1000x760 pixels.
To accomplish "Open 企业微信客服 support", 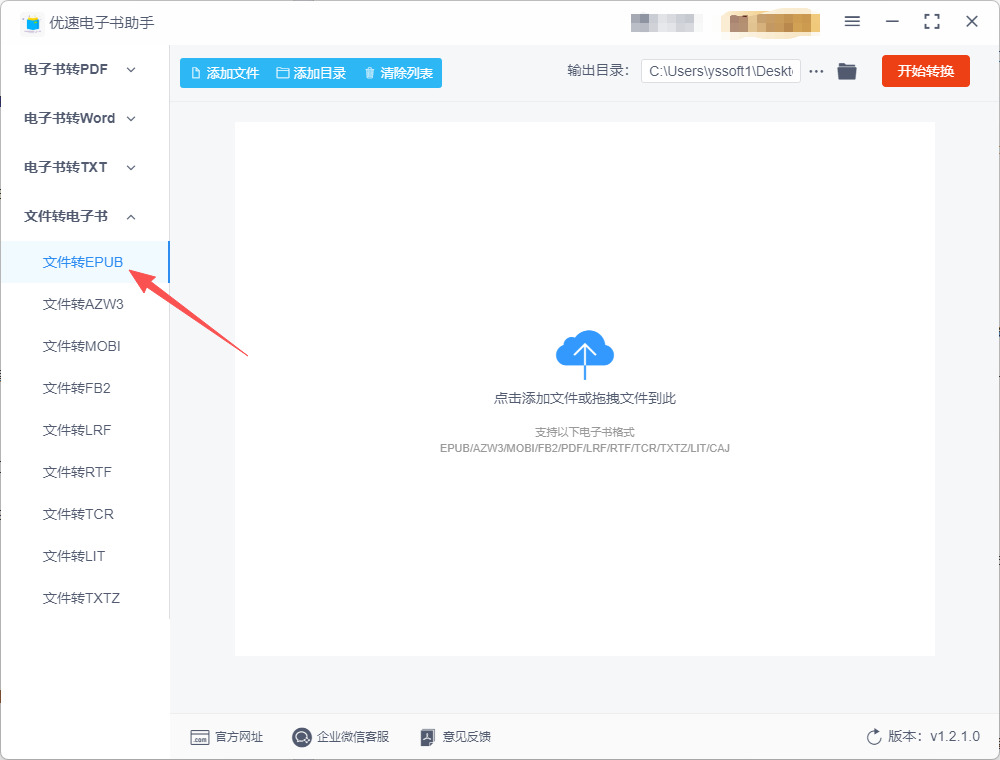I will click(341, 737).
